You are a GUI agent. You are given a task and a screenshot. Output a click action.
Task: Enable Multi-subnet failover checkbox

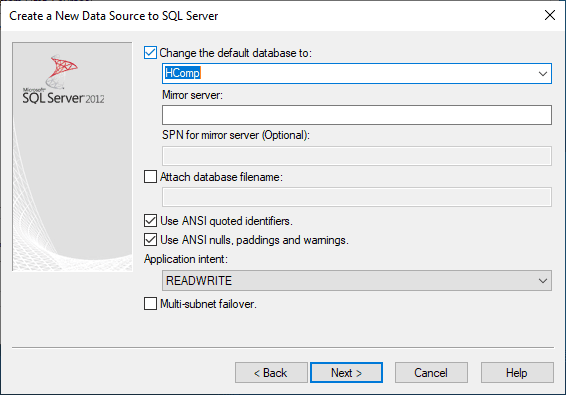150,304
